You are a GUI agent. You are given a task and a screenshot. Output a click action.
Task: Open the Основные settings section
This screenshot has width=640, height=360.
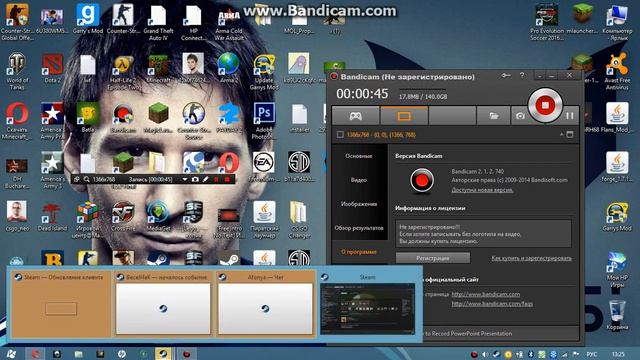point(359,156)
